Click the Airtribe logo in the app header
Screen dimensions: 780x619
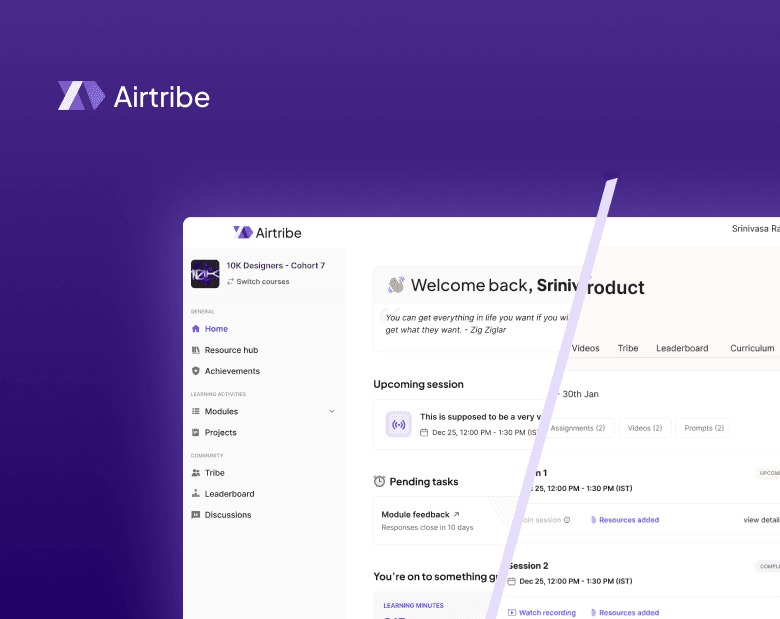pos(268,232)
